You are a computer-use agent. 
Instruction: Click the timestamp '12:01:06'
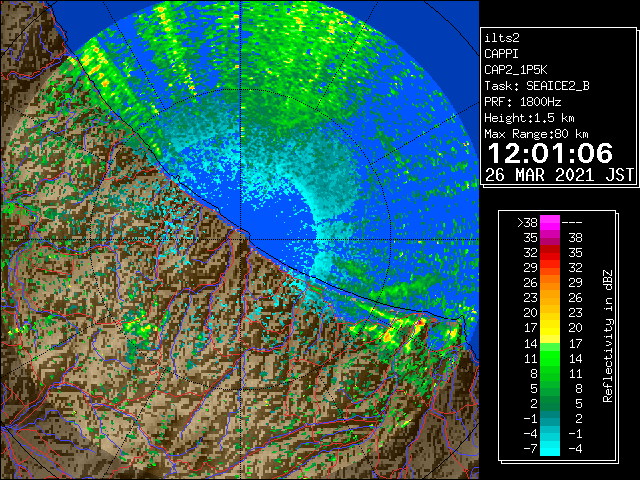[x=550, y=153]
